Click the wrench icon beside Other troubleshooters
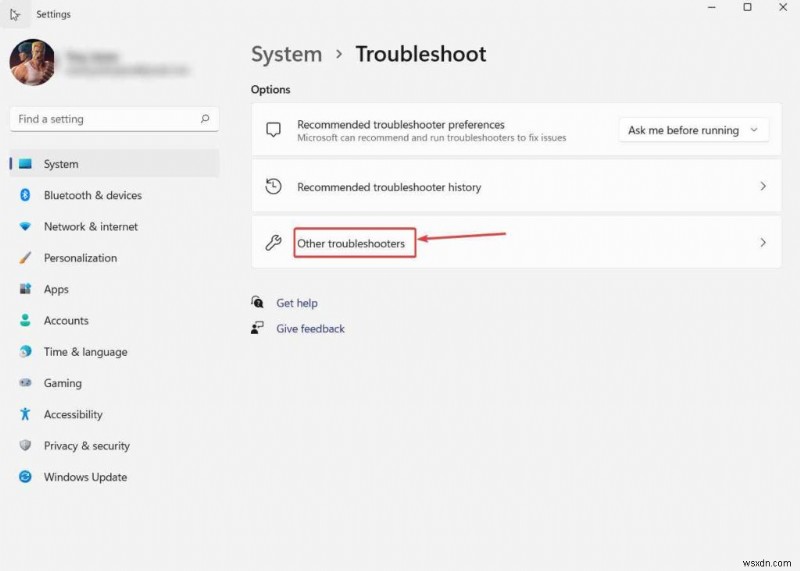The height and width of the screenshot is (571, 800). point(273,242)
